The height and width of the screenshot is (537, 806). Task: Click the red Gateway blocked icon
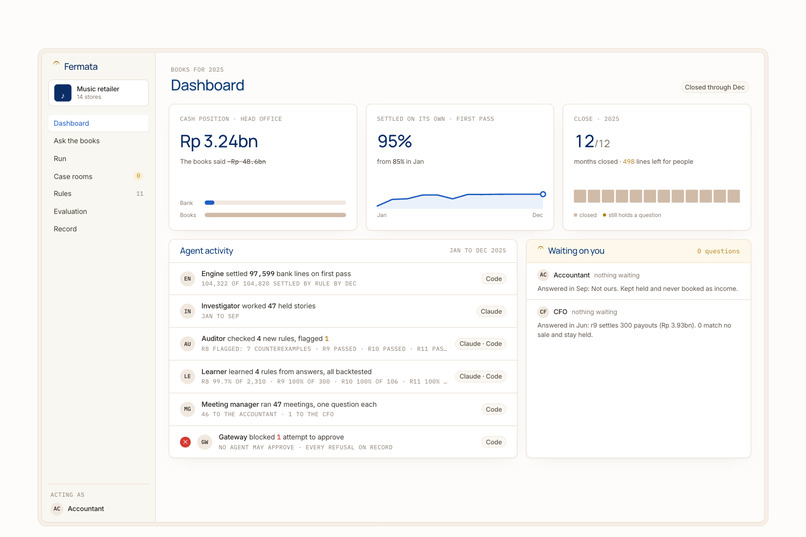point(186,442)
